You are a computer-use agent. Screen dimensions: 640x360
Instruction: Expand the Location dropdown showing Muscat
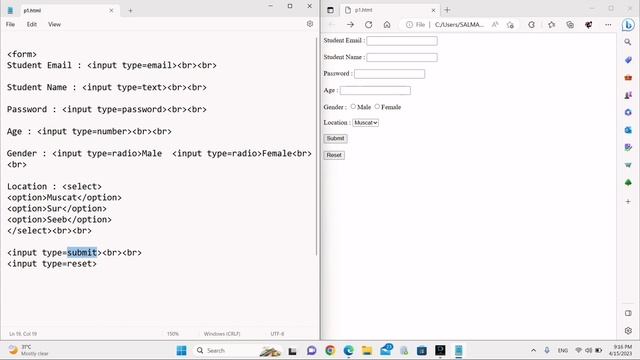(365, 122)
